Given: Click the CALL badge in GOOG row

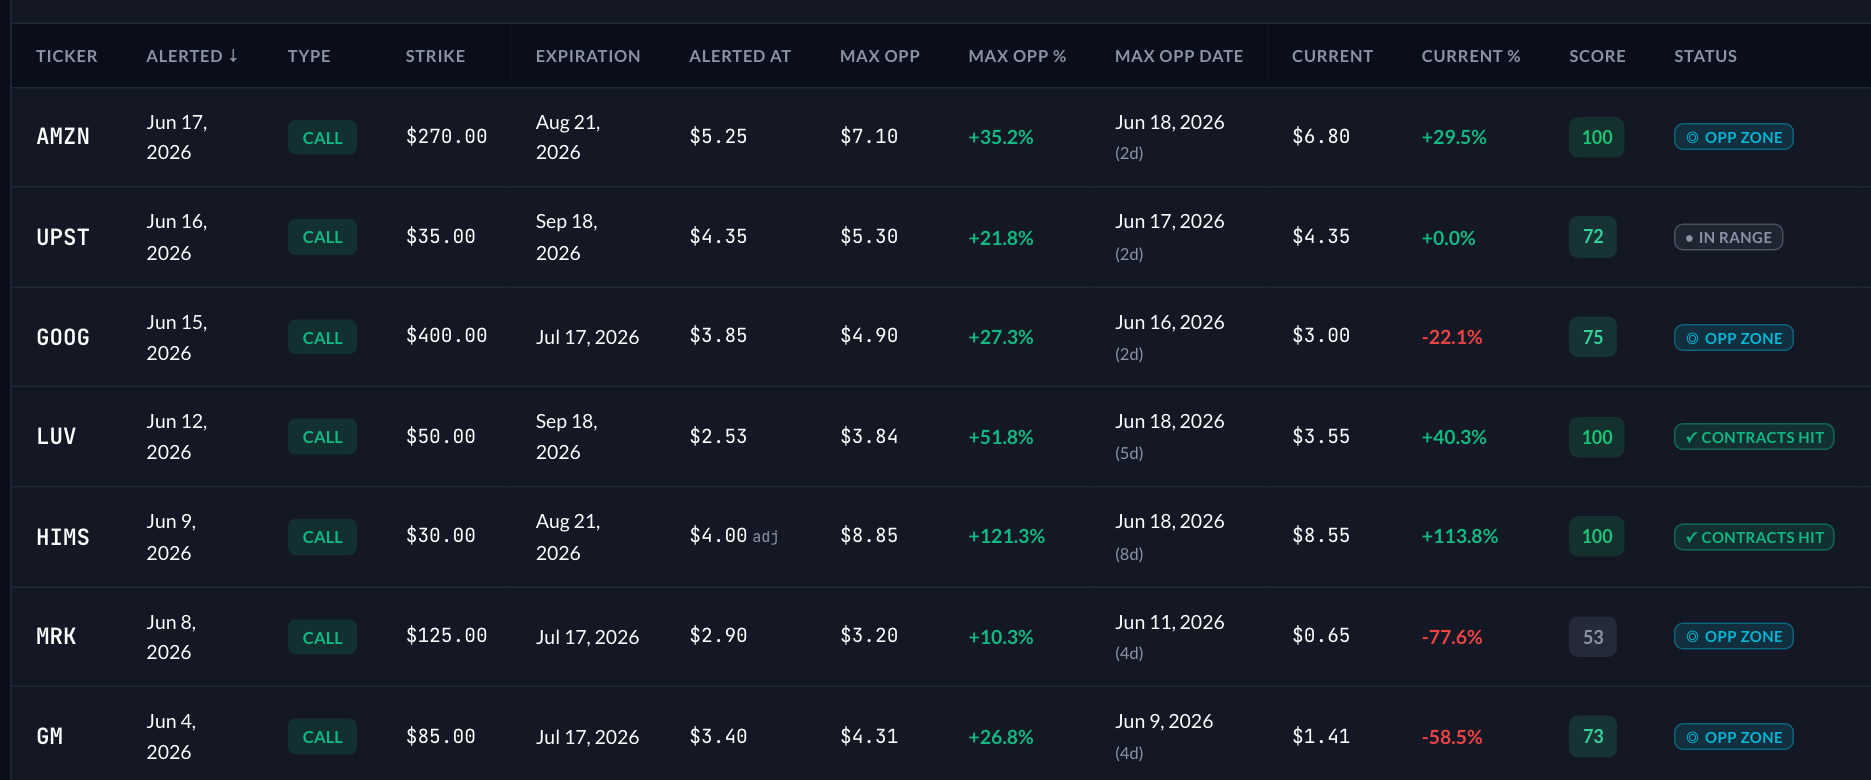Looking at the screenshot, I should (322, 338).
